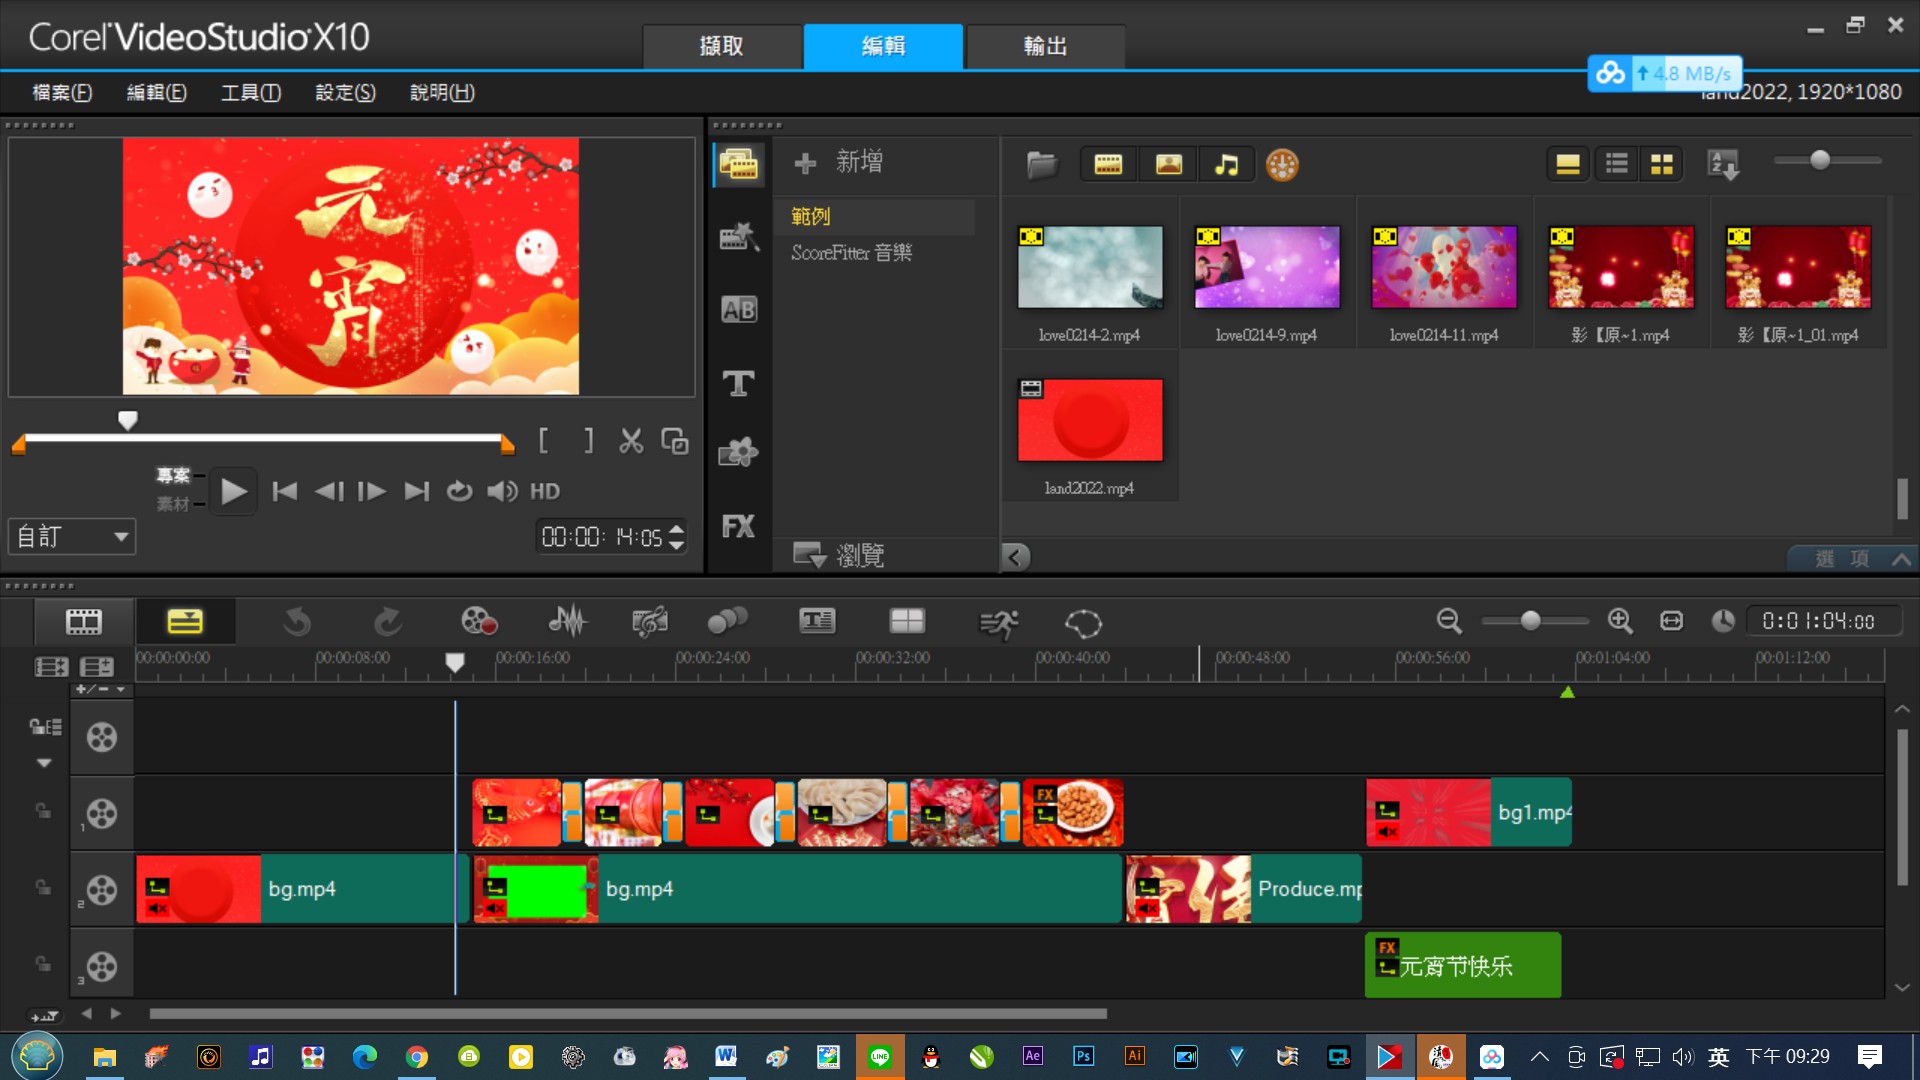Open the Multi-Camera Editor icon
Viewport: 1920px width, 1080px height.
tap(907, 621)
